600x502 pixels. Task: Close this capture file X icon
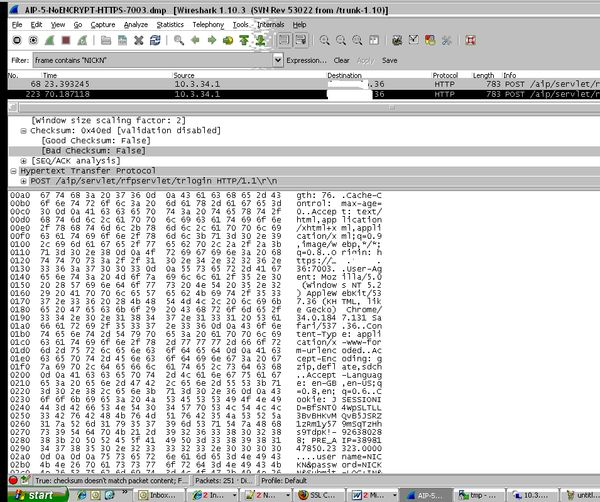click(139, 40)
